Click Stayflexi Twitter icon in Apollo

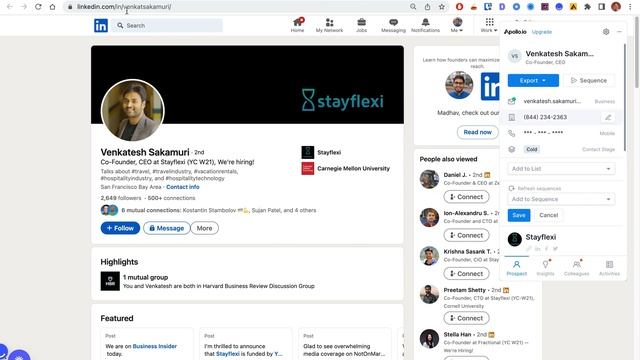(x=555, y=249)
